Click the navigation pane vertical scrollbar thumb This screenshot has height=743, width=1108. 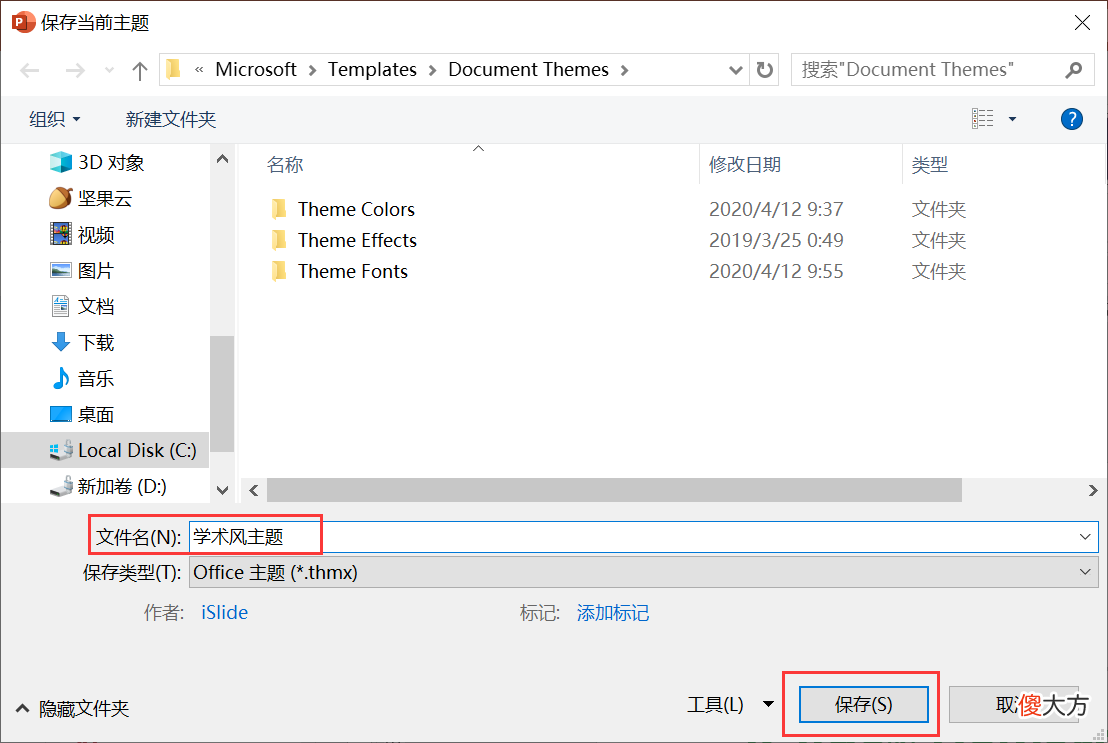223,394
